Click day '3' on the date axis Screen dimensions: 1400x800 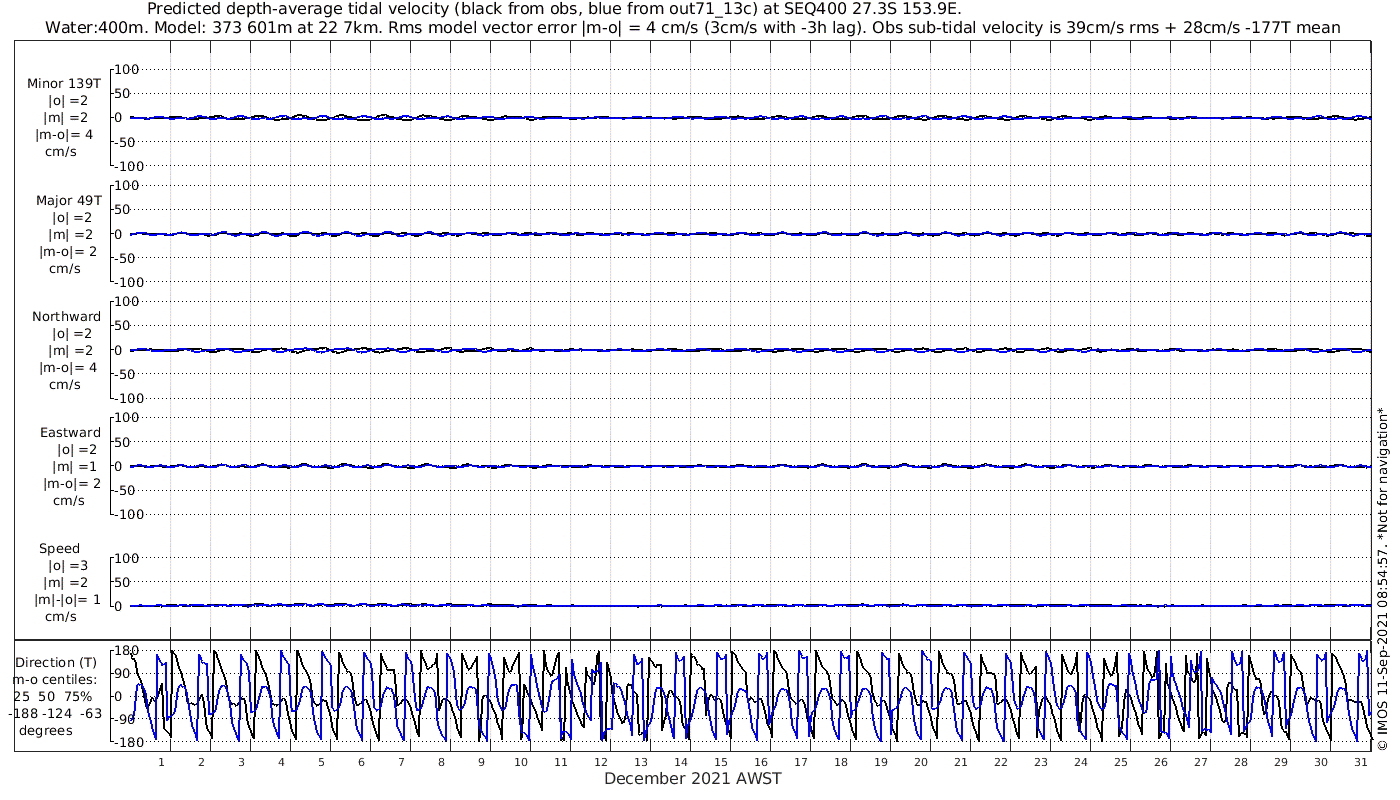click(x=241, y=762)
